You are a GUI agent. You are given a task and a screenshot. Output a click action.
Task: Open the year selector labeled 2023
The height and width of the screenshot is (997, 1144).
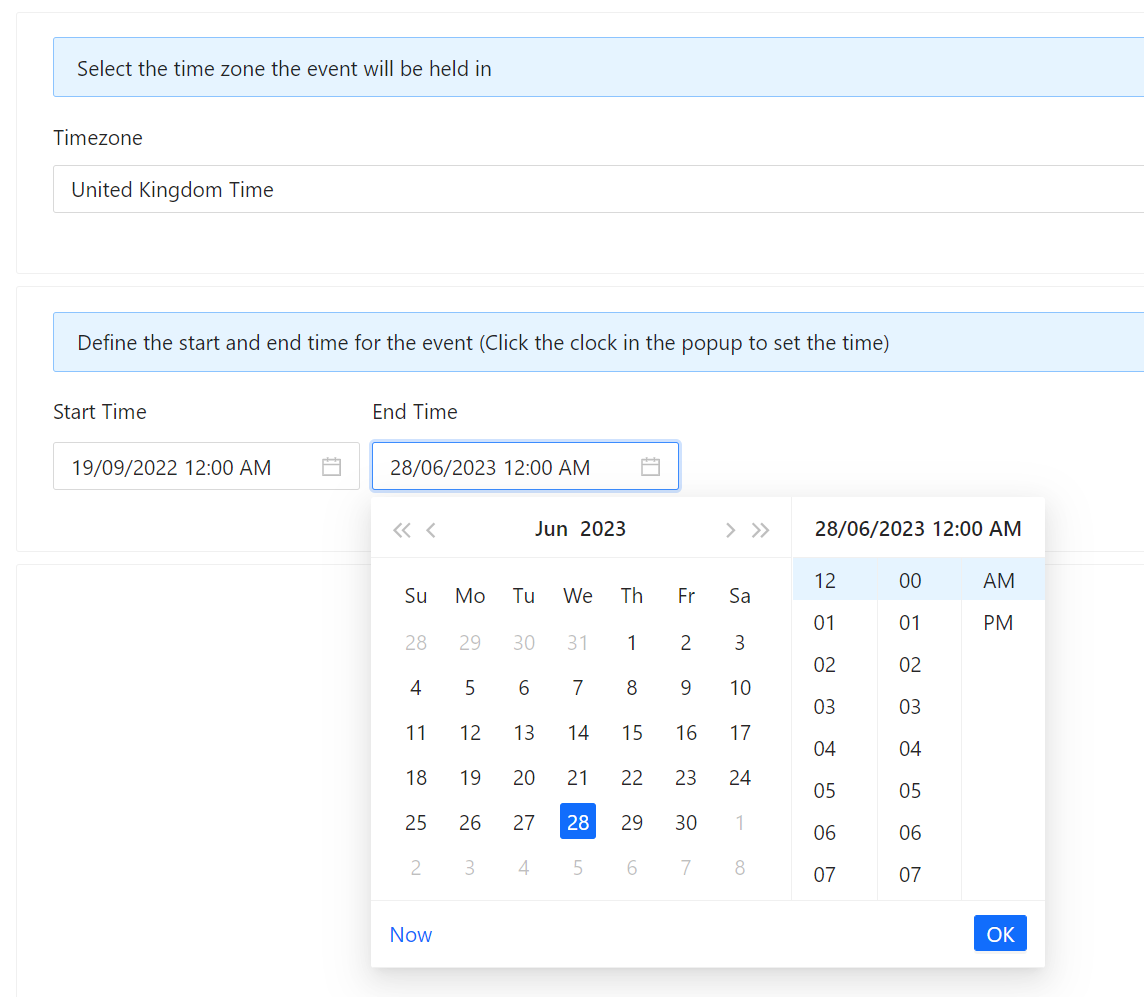(603, 529)
